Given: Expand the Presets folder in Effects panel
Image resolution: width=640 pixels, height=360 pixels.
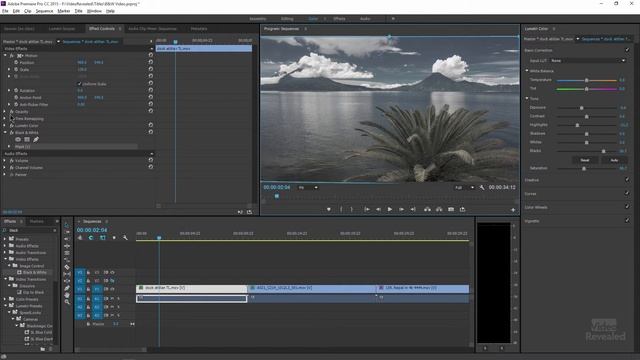Looking at the screenshot, I should click(x=5, y=239).
